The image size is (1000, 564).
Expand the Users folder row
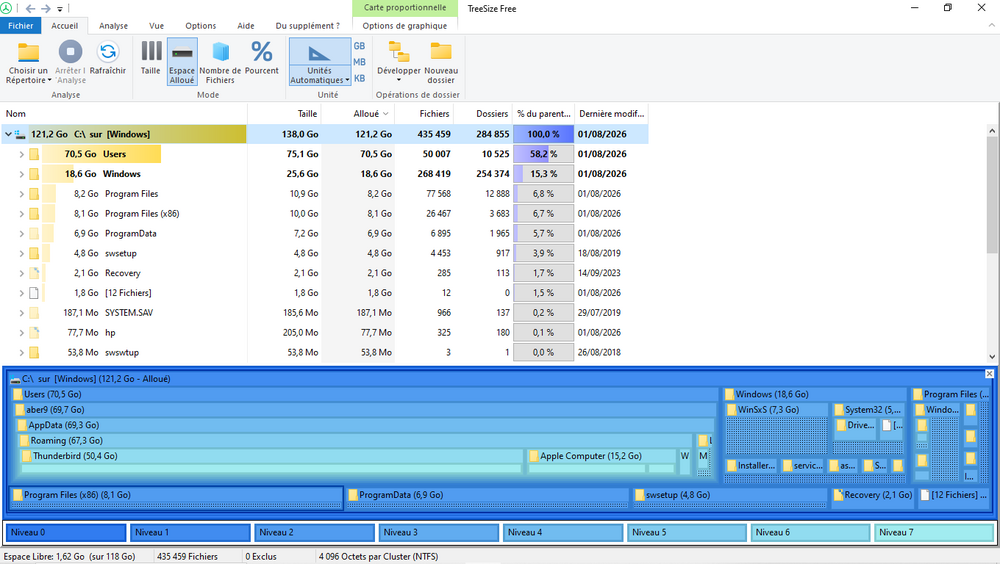coord(22,154)
